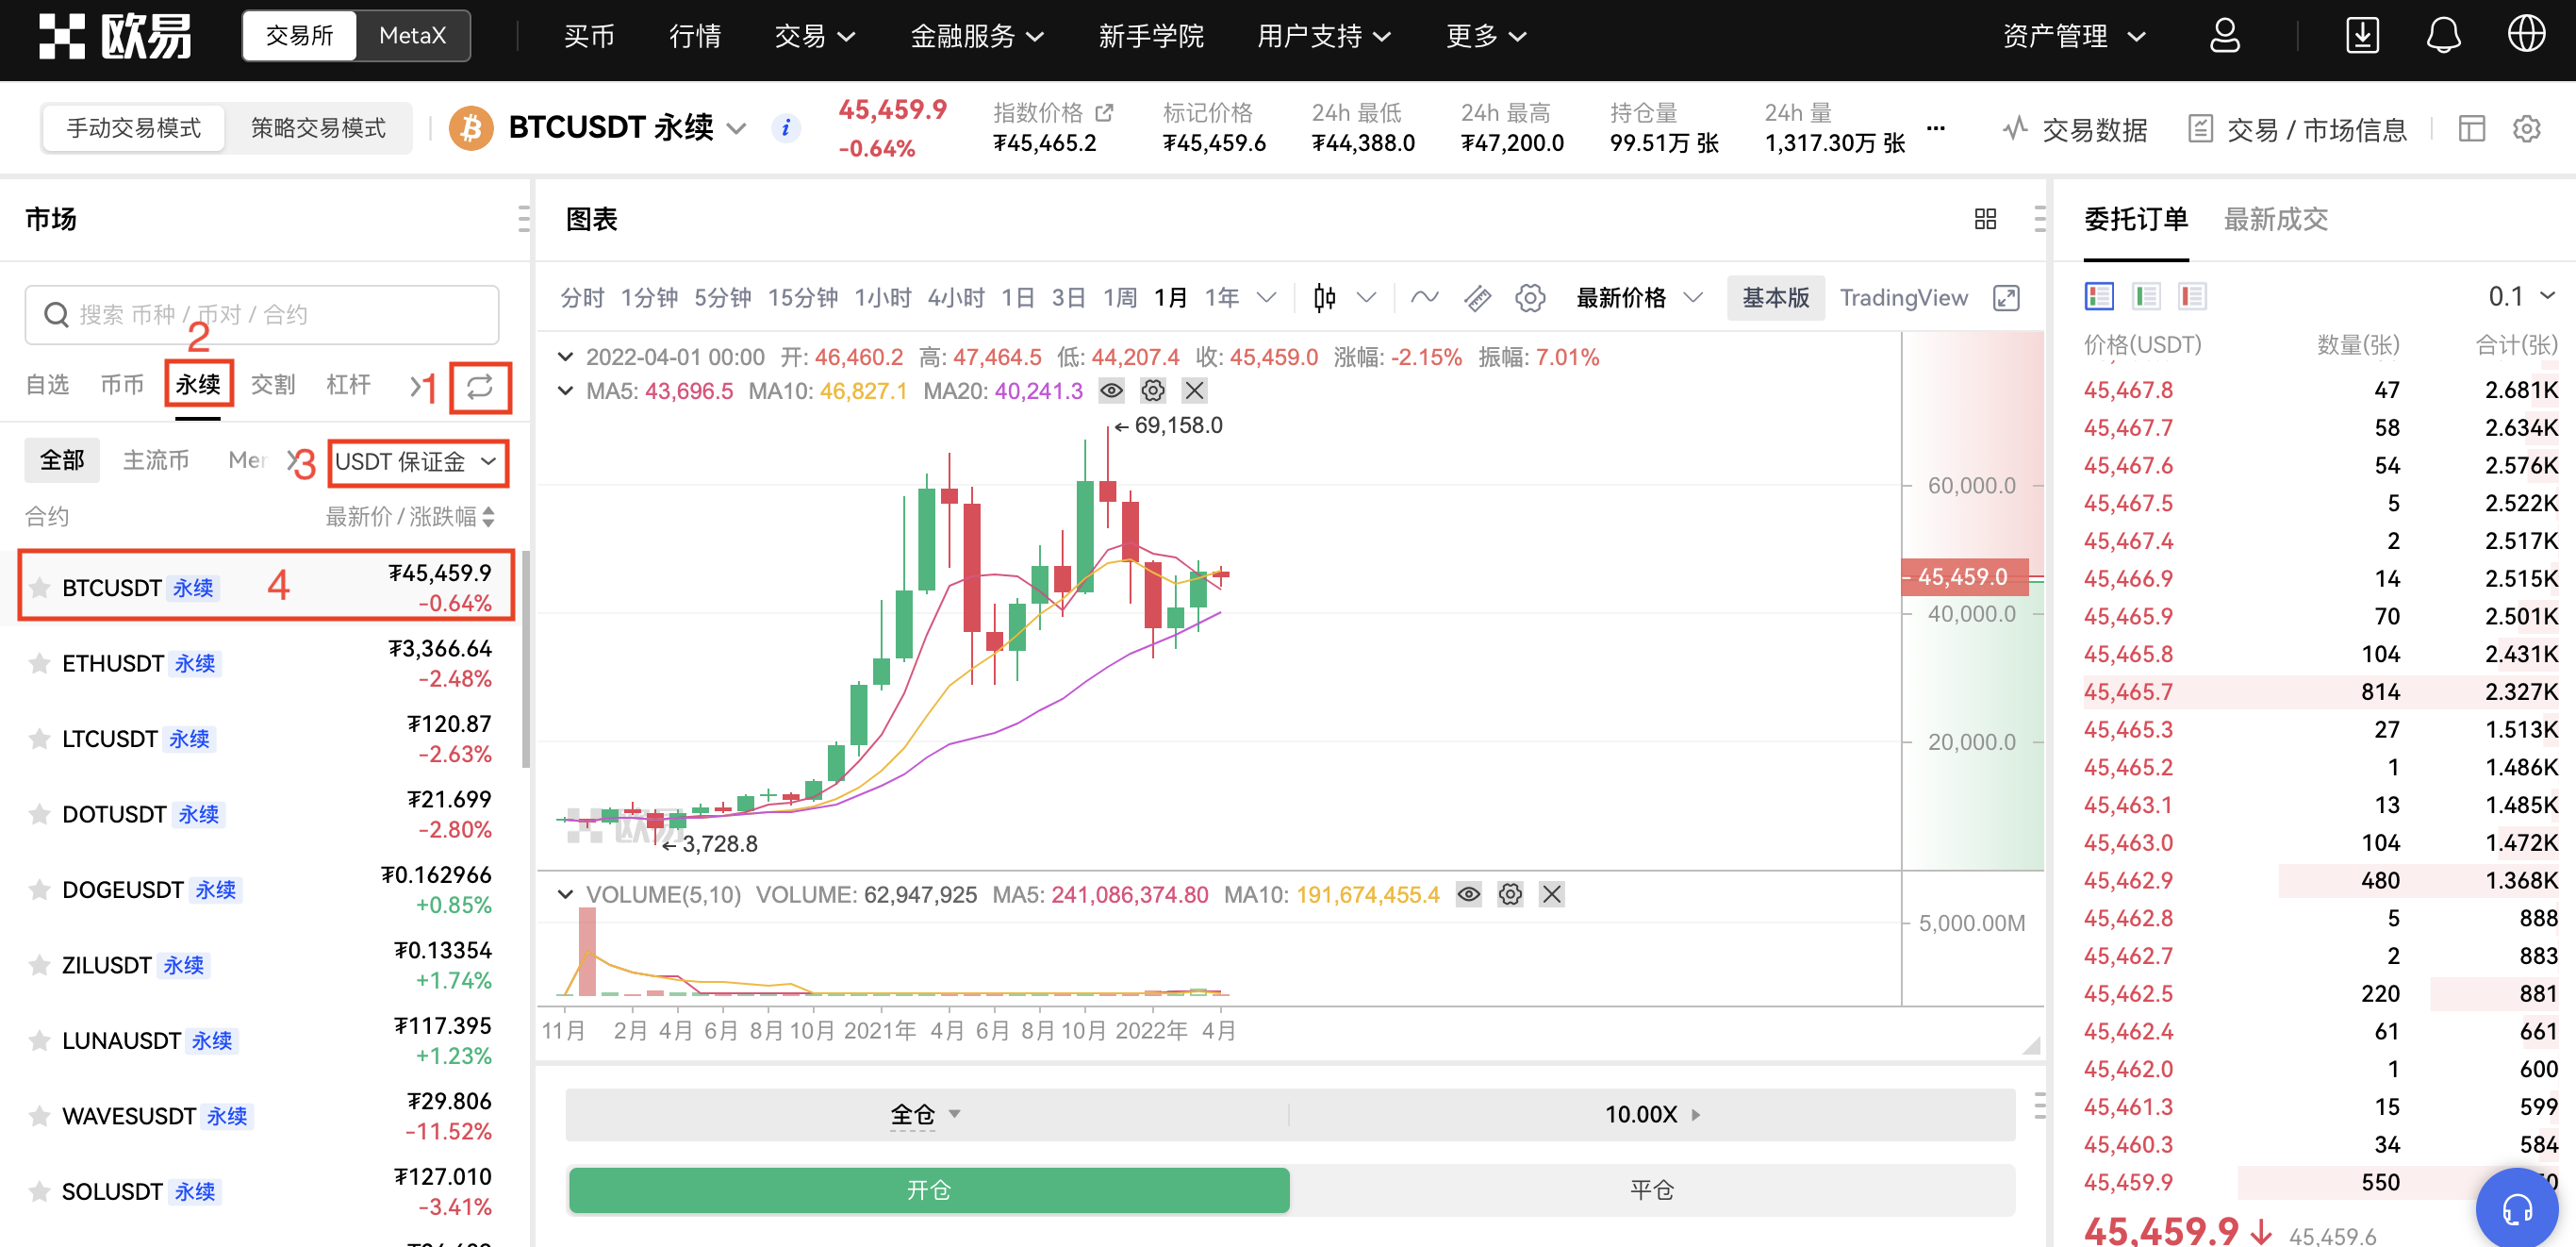This screenshot has width=2576, height=1247.
Task: Favorite the DOGEUSDT star
Action: click(39, 889)
